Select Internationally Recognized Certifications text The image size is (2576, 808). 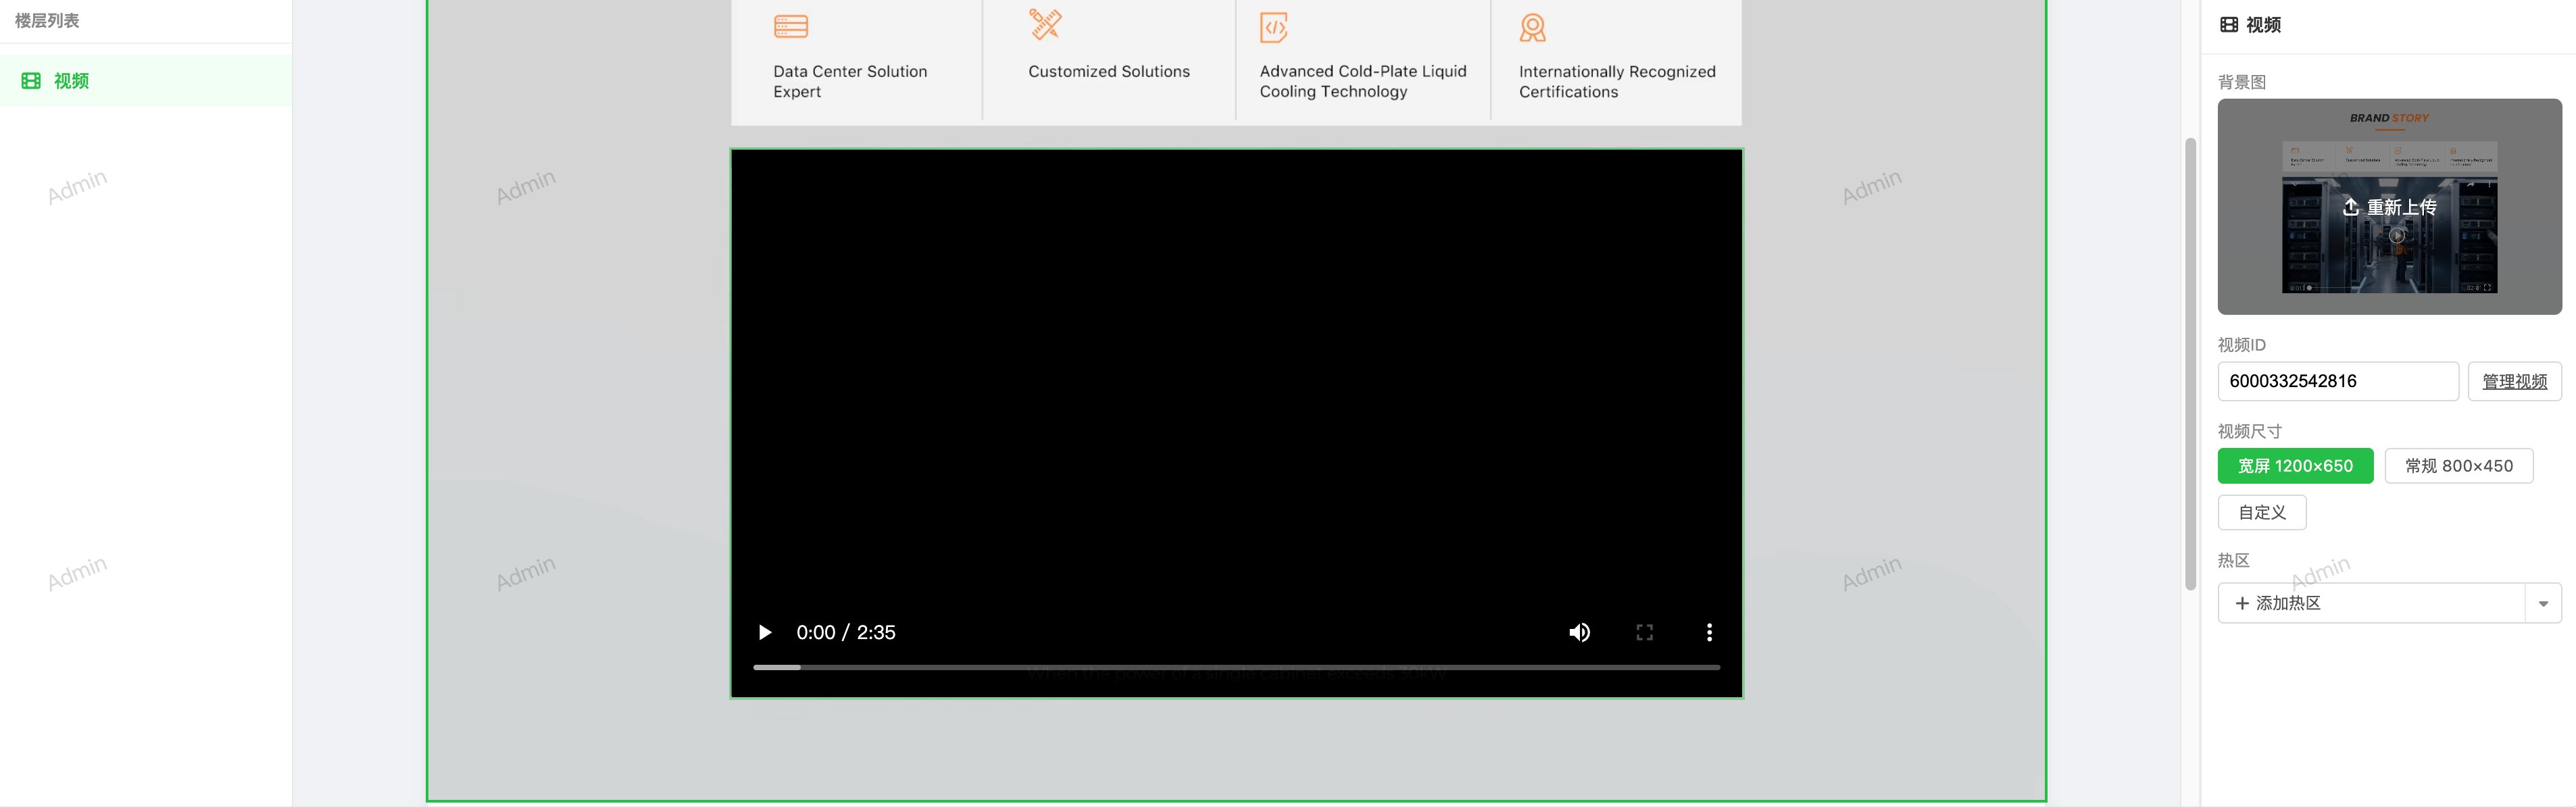coord(1617,81)
